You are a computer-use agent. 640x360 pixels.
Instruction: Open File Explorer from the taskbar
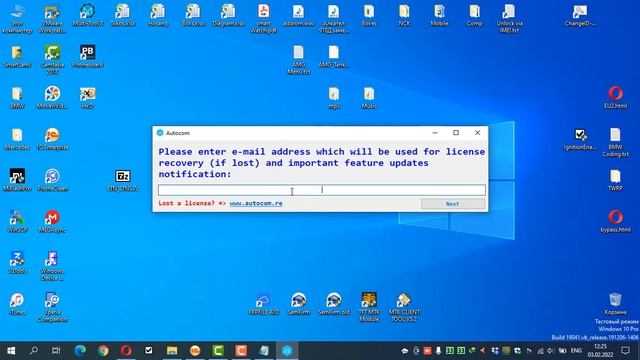[x=172, y=350]
